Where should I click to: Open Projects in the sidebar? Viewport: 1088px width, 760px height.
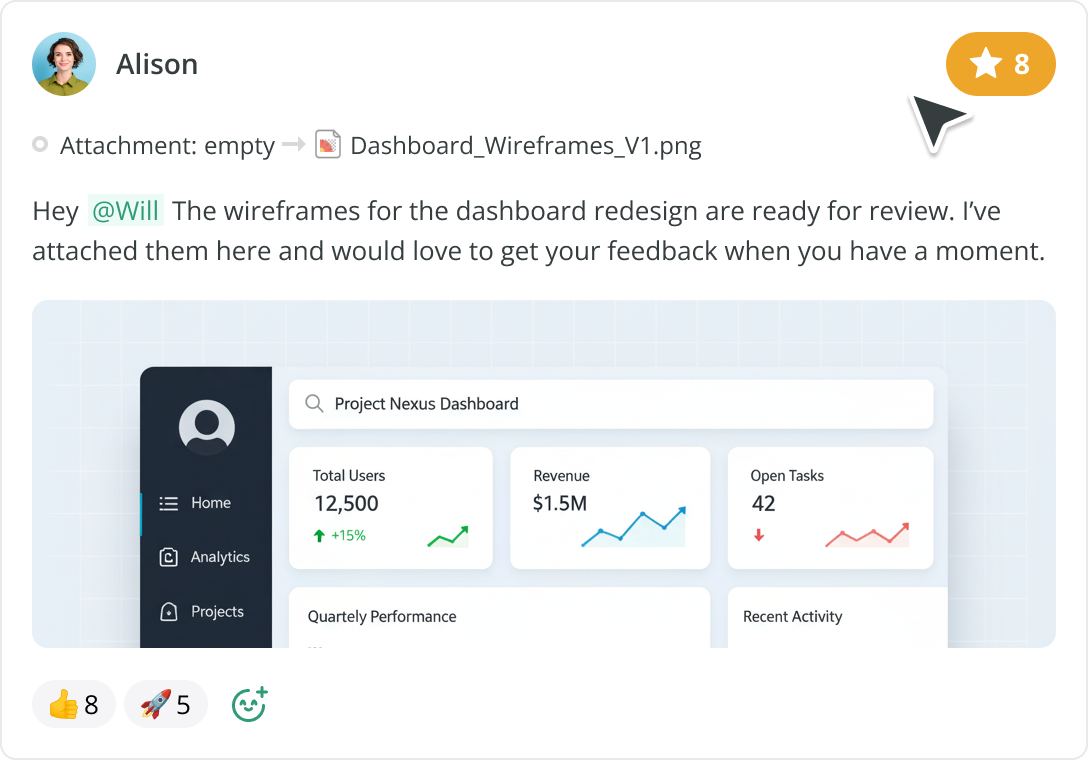click(x=216, y=611)
